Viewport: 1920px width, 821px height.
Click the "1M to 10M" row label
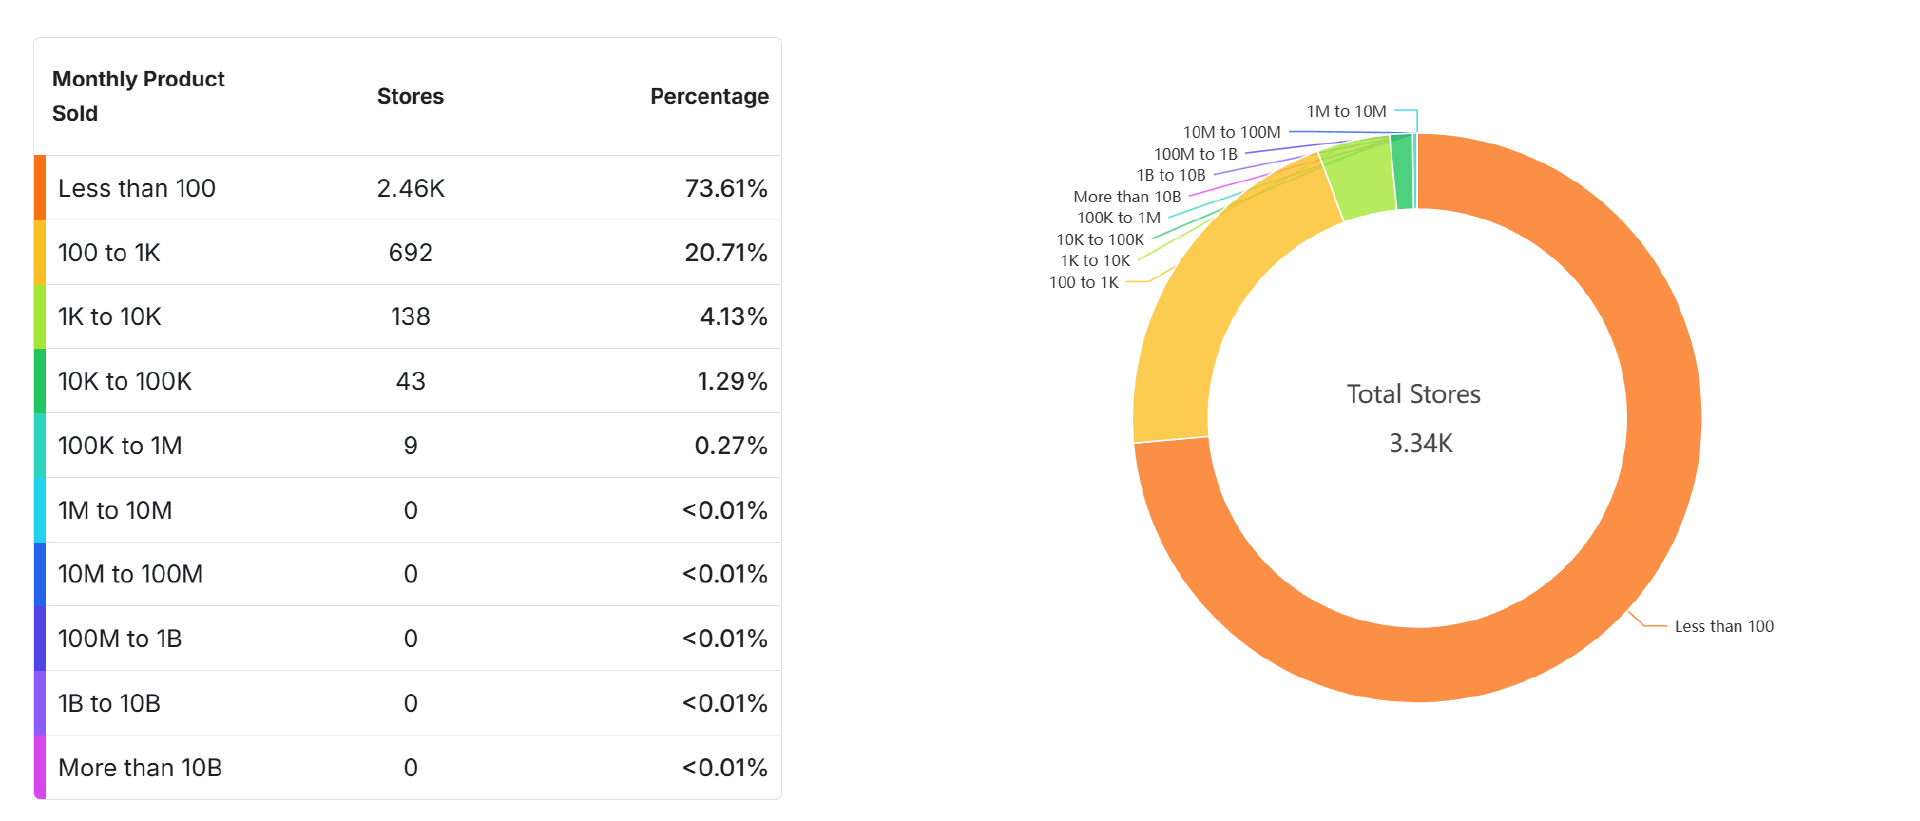115,510
